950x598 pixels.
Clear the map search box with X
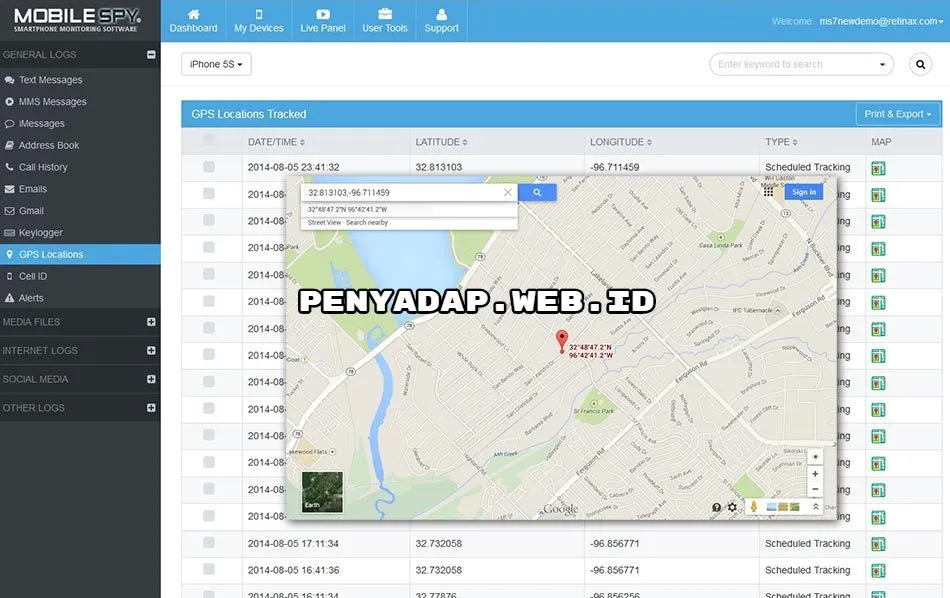(x=508, y=193)
